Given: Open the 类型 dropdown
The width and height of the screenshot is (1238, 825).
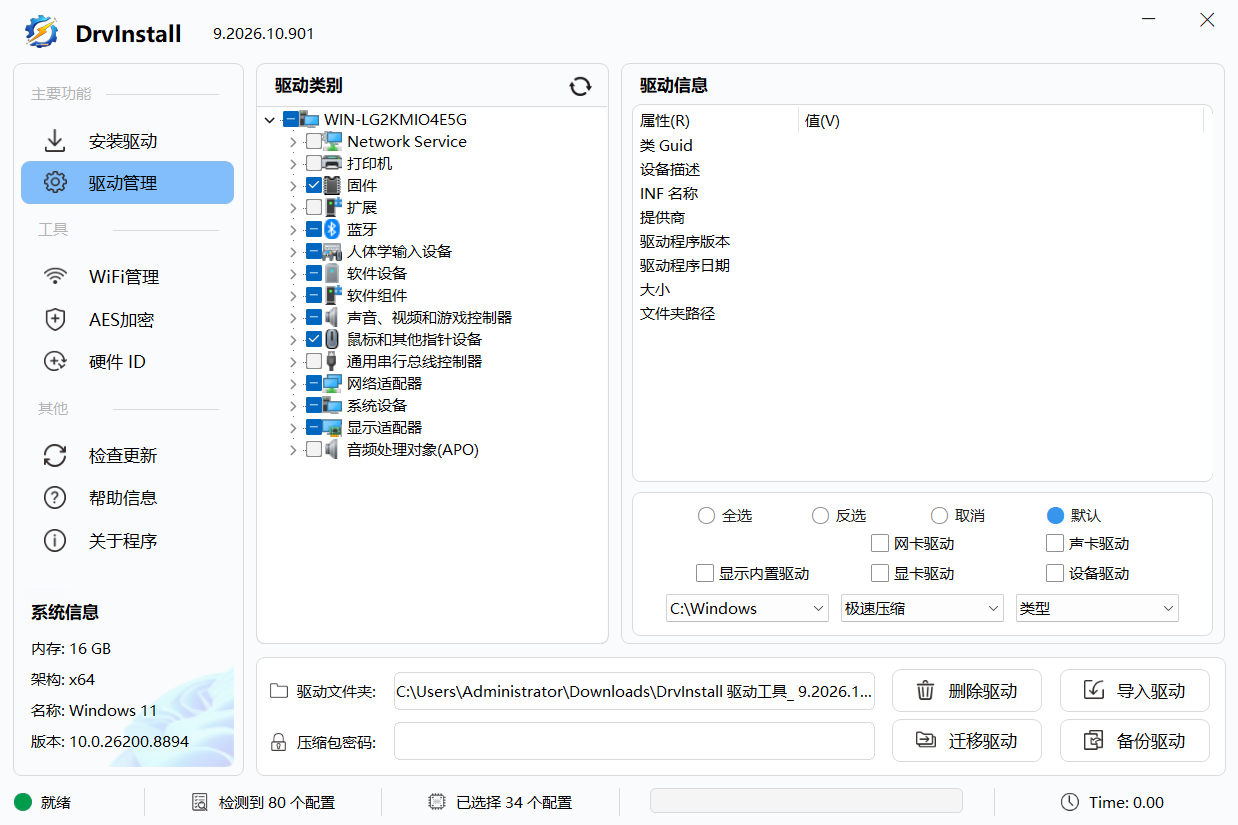Looking at the screenshot, I should coord(1097,608).
